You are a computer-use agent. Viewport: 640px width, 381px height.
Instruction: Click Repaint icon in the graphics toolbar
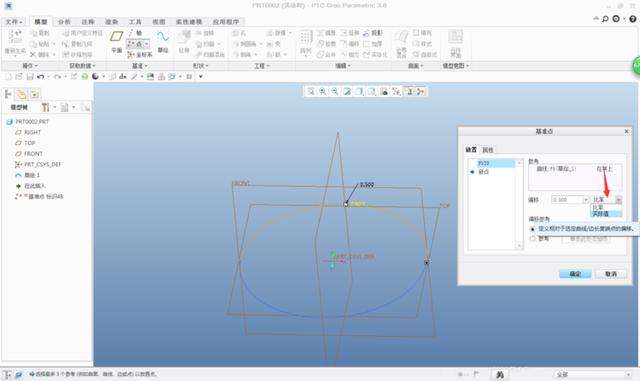point(347,91)
